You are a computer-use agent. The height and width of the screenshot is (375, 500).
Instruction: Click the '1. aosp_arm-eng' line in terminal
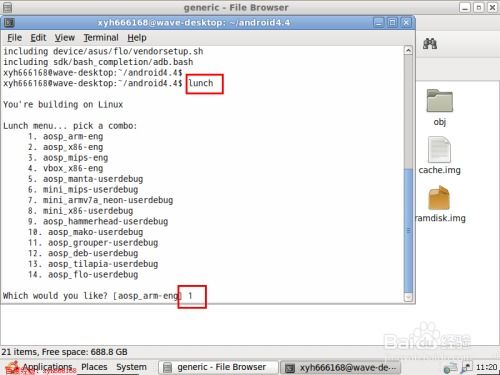[66, 136]
